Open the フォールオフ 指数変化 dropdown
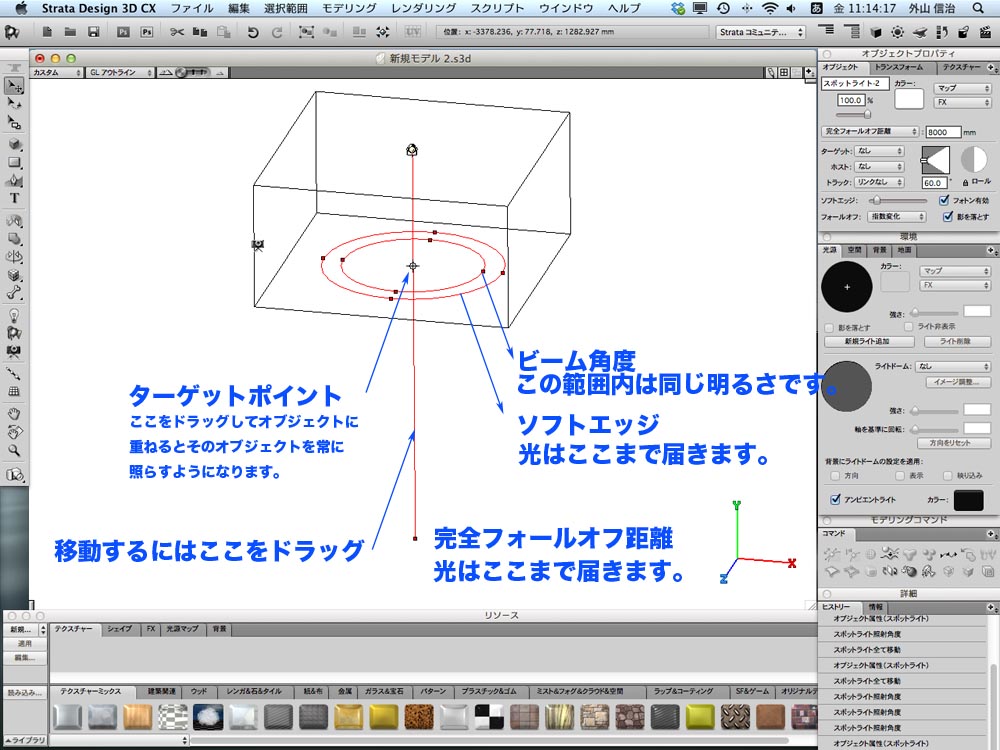 coord(897,217)
